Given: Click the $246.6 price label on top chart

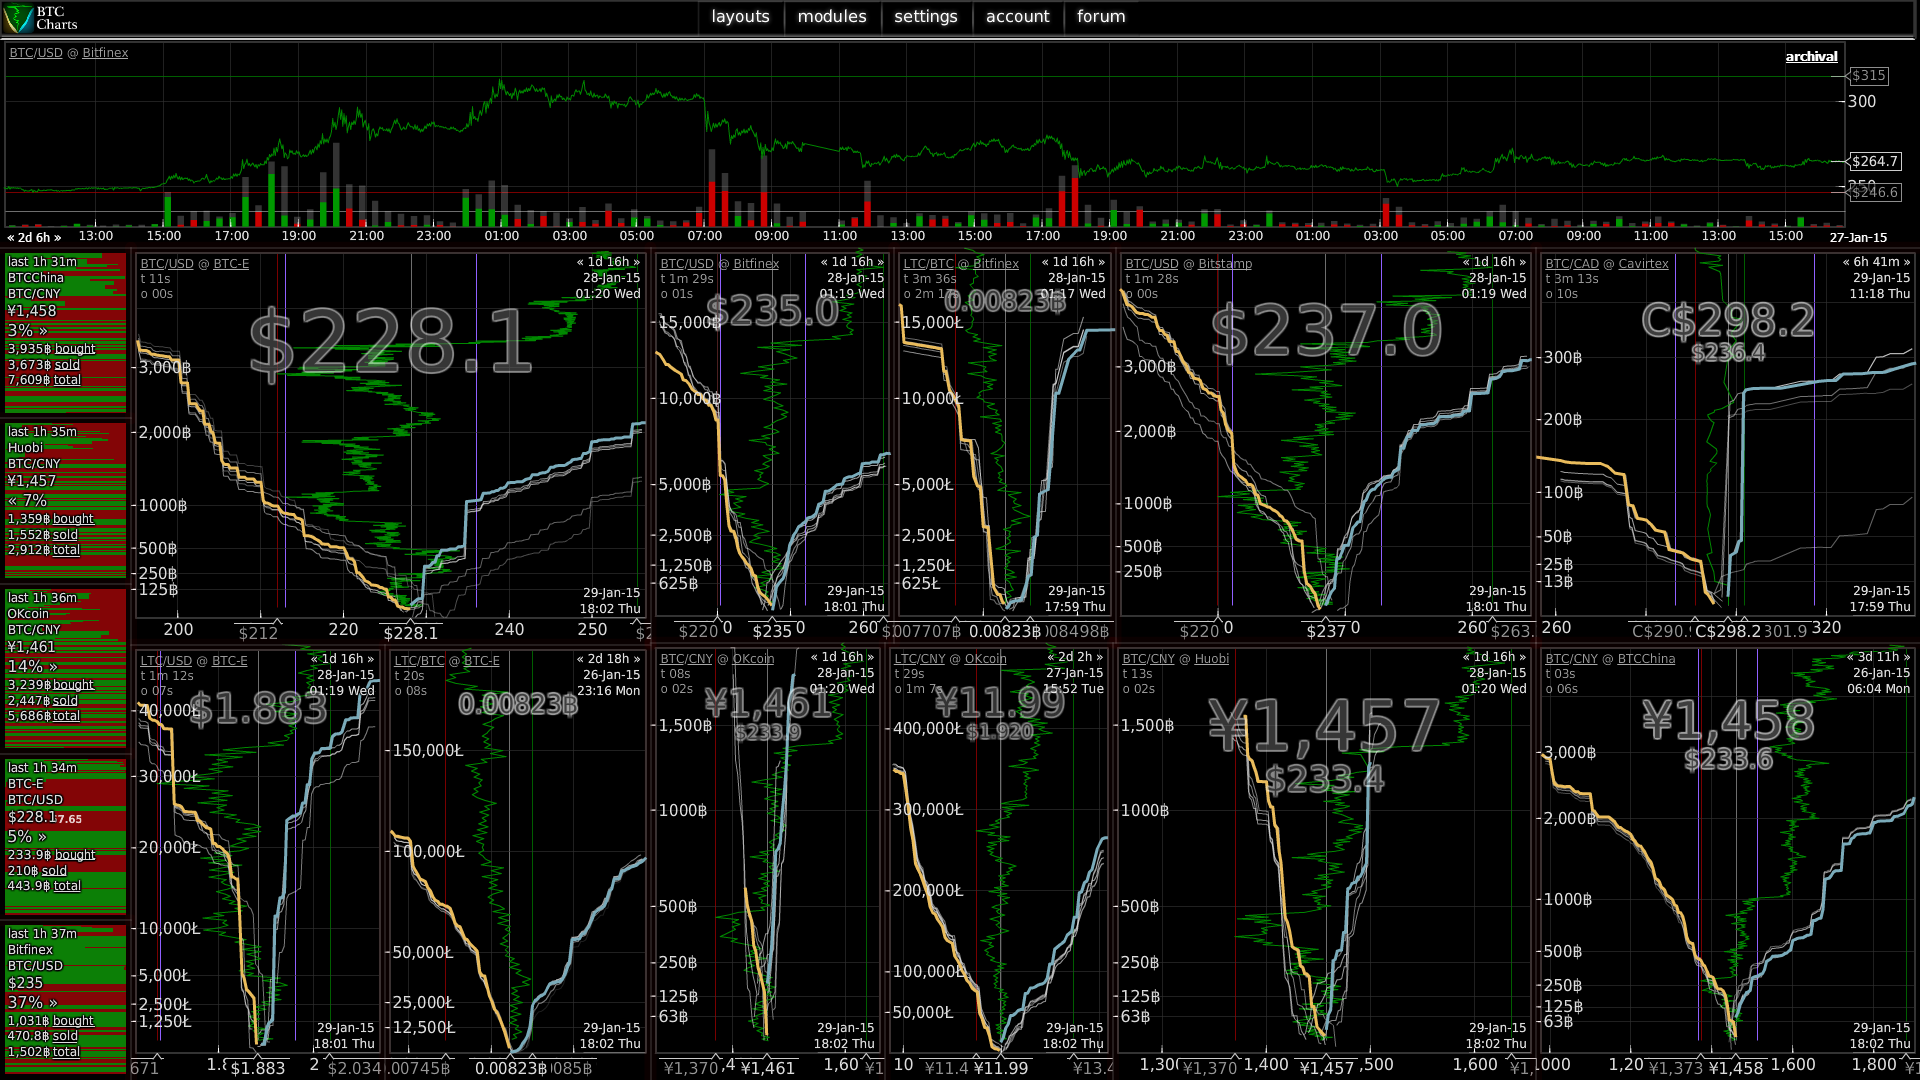Looking at the screenshot, I should point(1873,192).
